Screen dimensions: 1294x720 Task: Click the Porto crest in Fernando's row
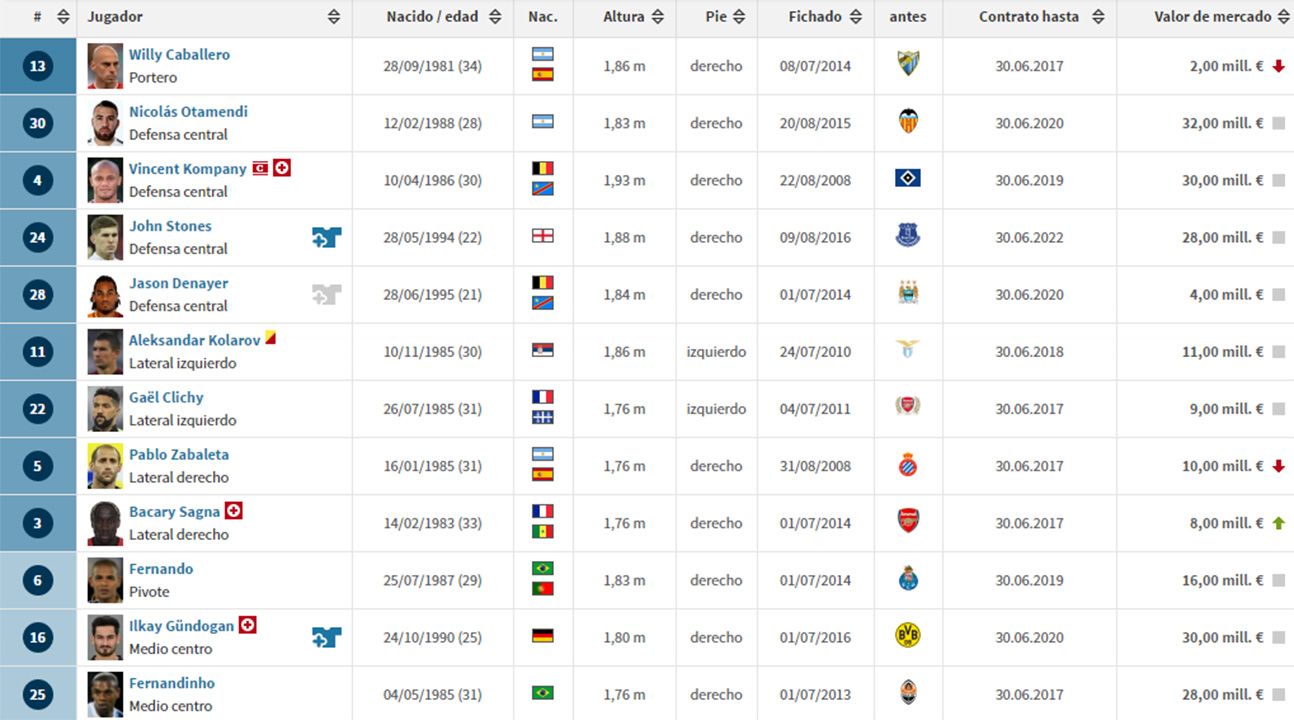coord(908,579)
